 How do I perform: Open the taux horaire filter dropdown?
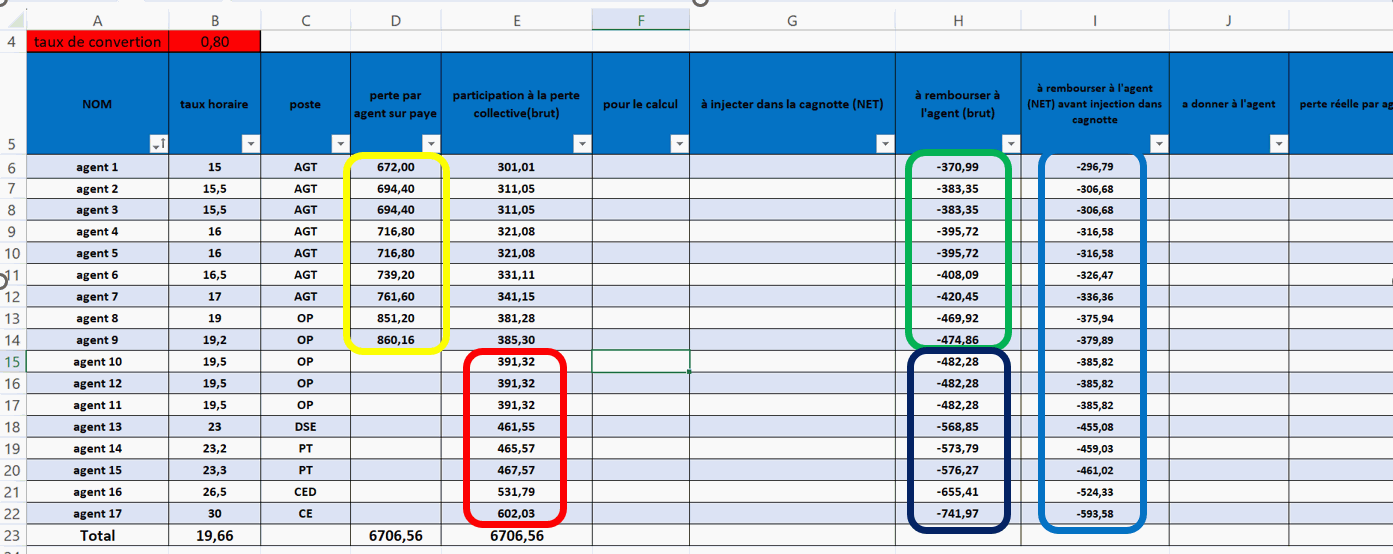(x=250, y=144)
